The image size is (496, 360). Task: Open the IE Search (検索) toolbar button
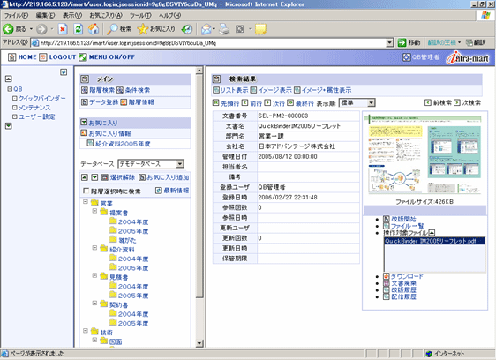(x=119, y=29)
